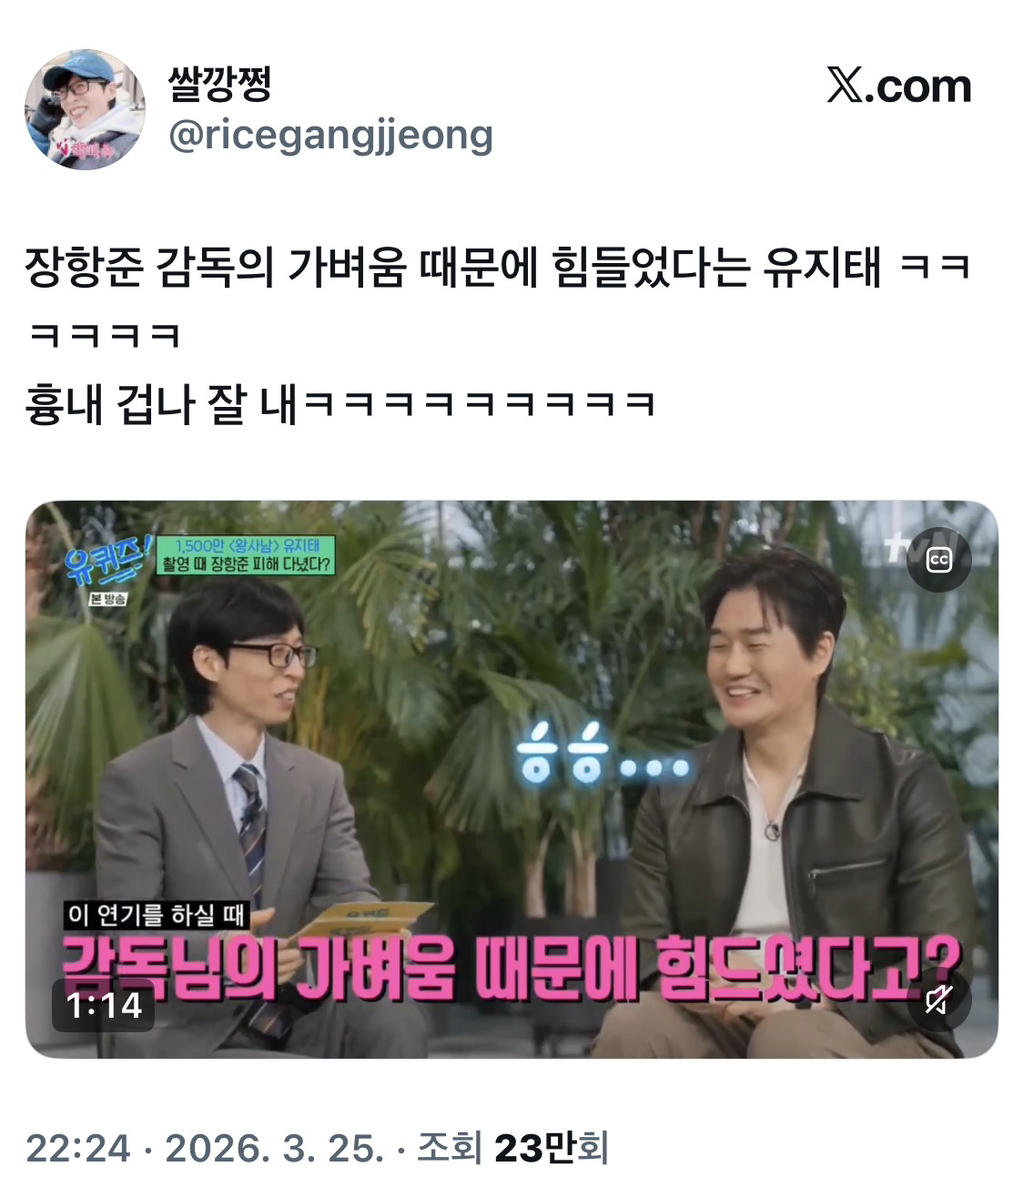Screen dimensions: 1024x1187
Task: Unmute the video with the speaker icon
Action: coord(938,1000)
